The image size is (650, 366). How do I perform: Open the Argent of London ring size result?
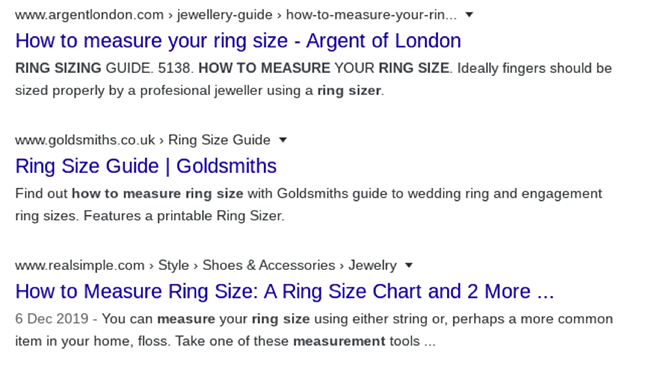[x=238, y=41]
